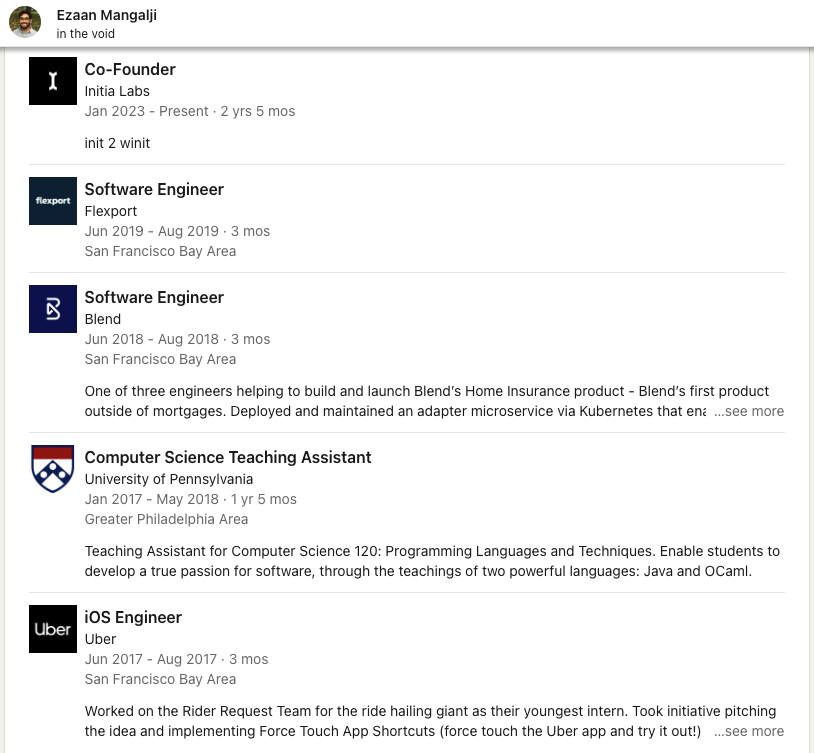This screenshot has height=753, width=814.
Task: Select the iOS Engineer job title
Action: point(133,617)
